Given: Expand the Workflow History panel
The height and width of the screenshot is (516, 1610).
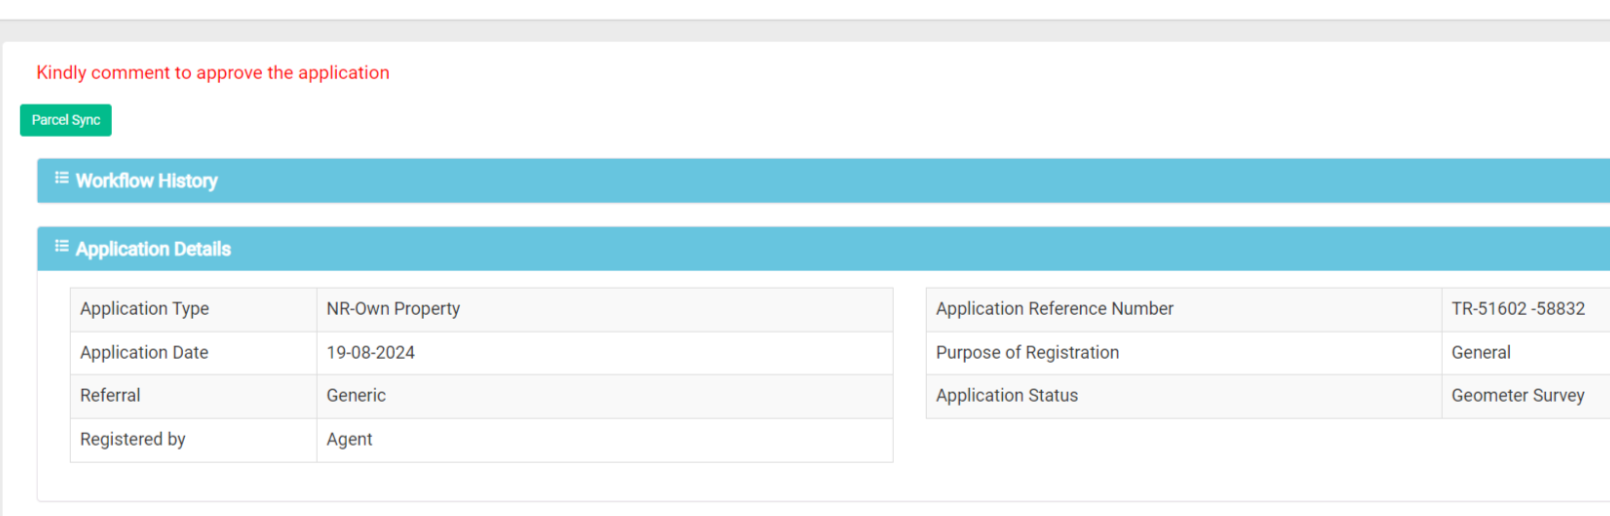Looking at the screenshot, I should (x=823, y=181).
